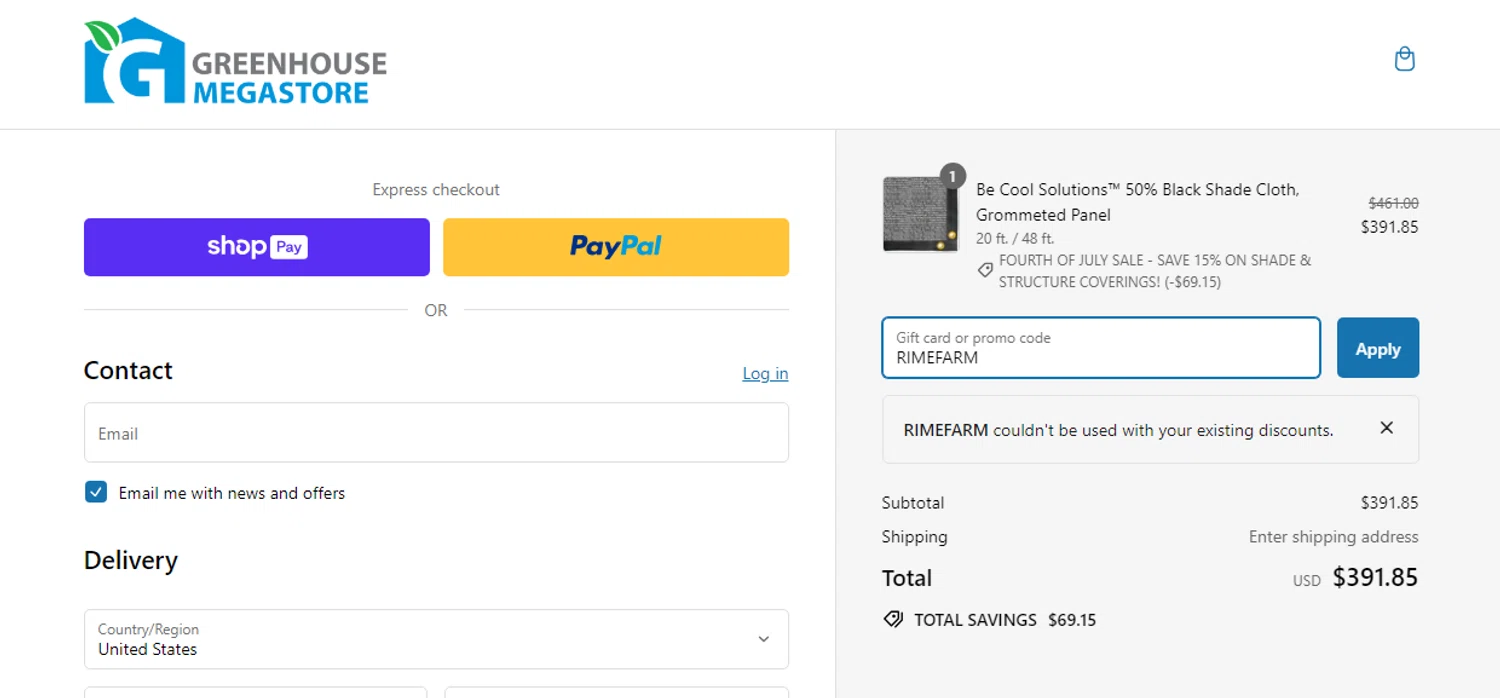
Task: Pay with Shop Pay express checkout
Action: 257,247
